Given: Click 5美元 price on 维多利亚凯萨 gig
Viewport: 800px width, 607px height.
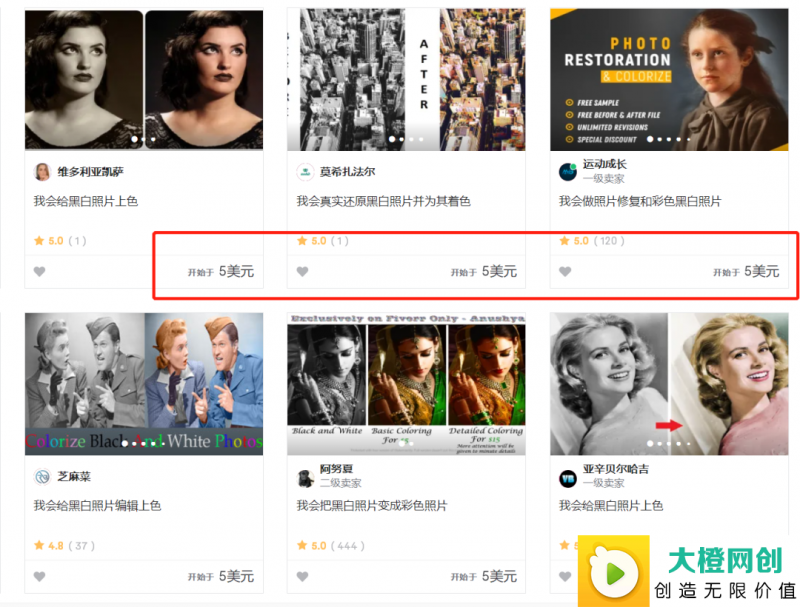Looking at the screenshot, I should [236, 271].
